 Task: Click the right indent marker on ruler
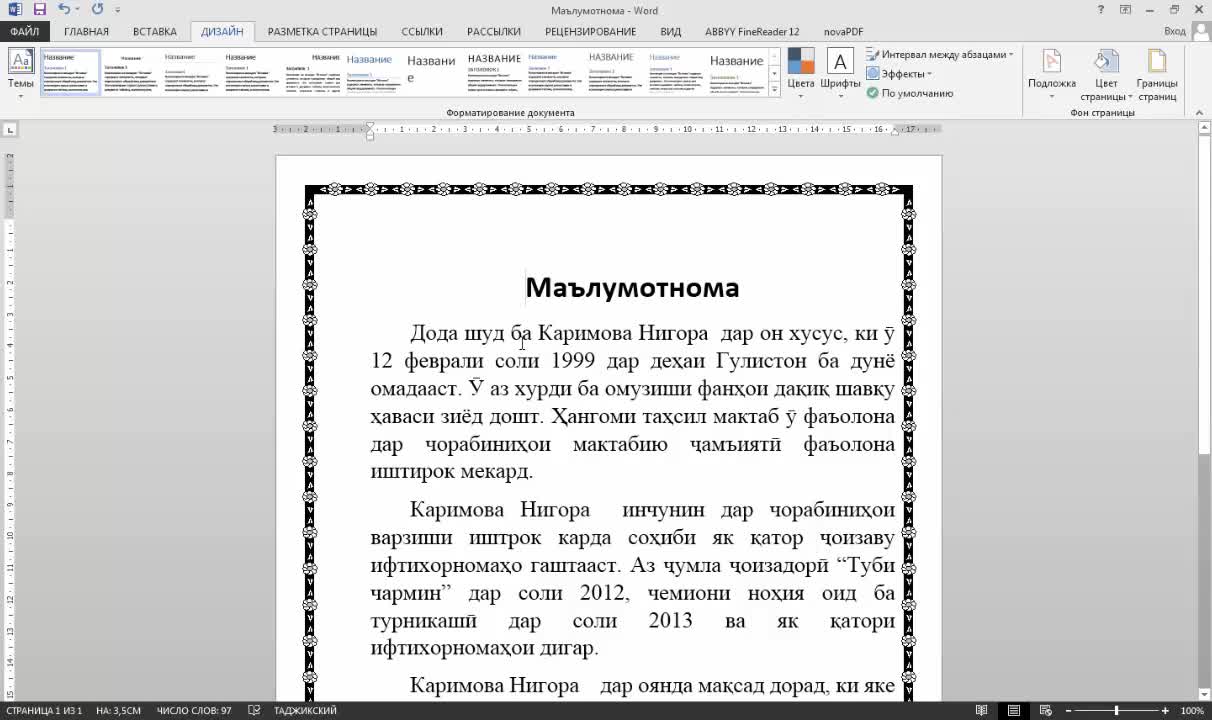tap(895, 131)
